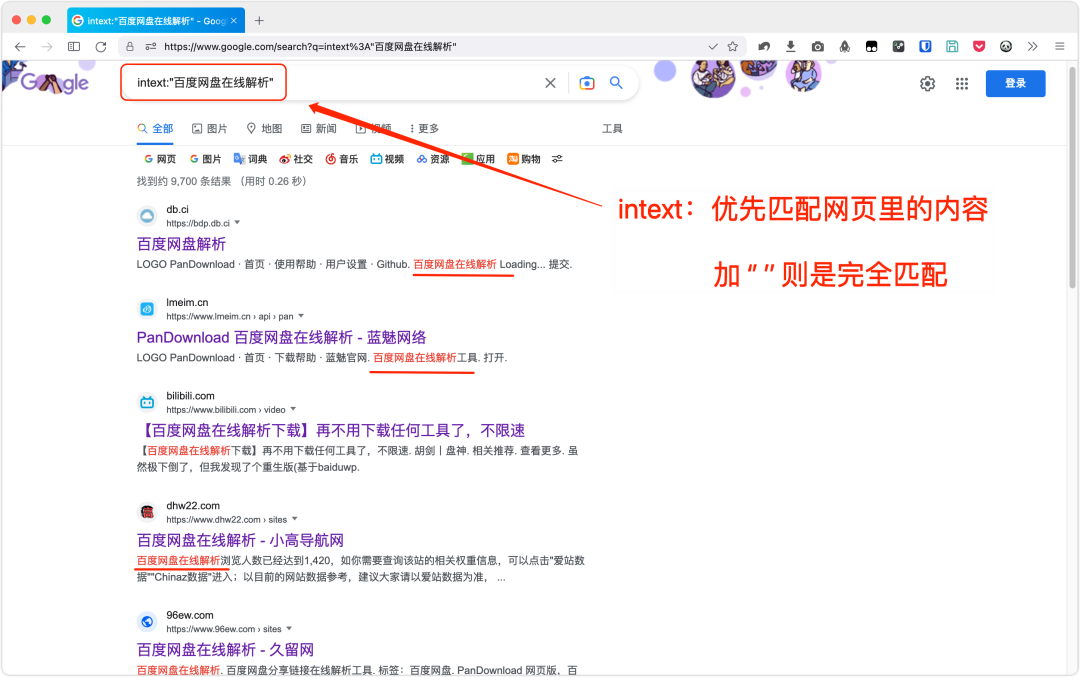Search by image with camera icon
Screen dimensions: 1080x677
(587, 83)
